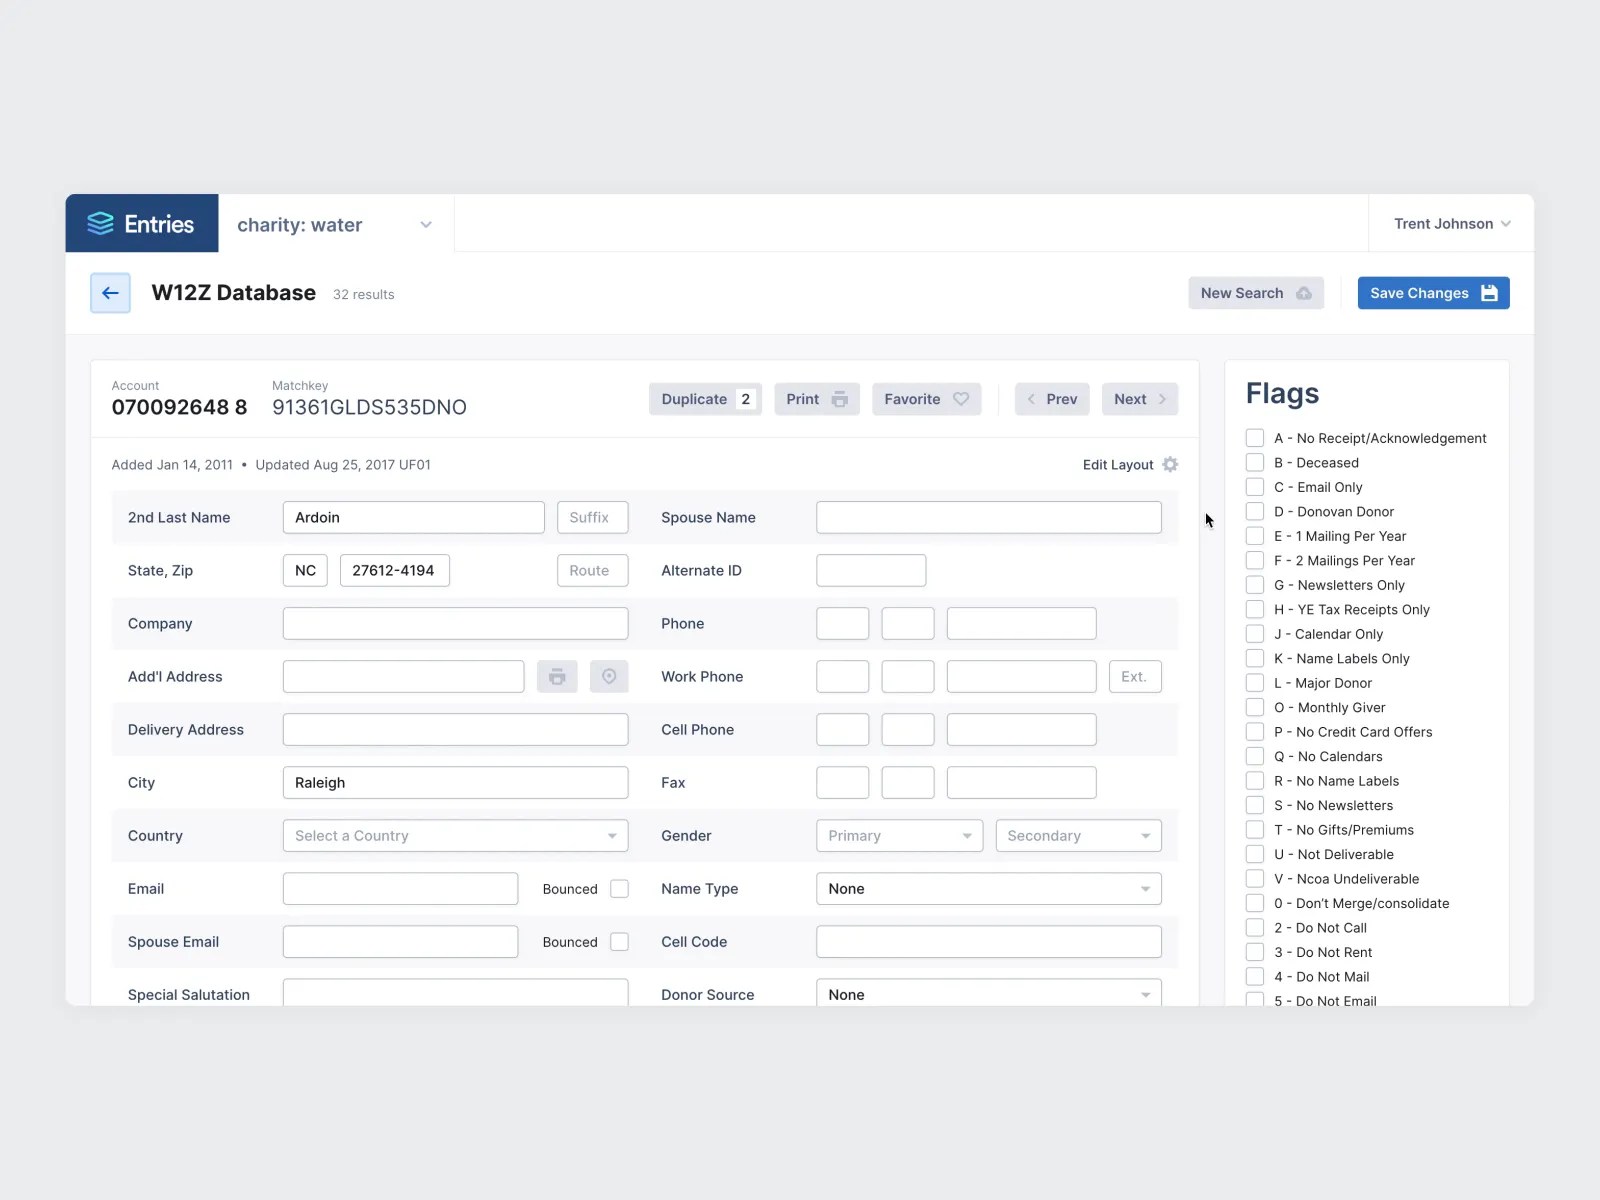Viewport: 1600px width, 1200px height.
Task: Open the Edit Layout gear settings
Action: pyautogui.click(x=1170, y=464)
